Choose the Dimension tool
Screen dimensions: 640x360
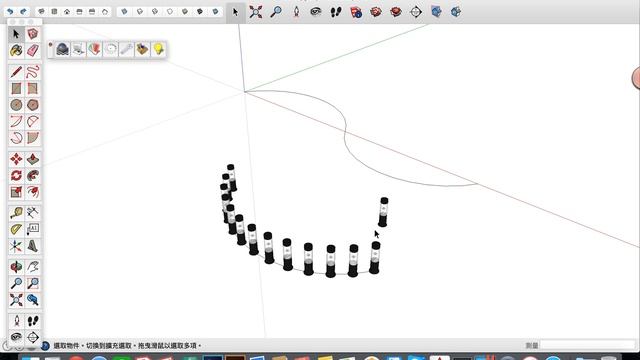tap(33, 213)
